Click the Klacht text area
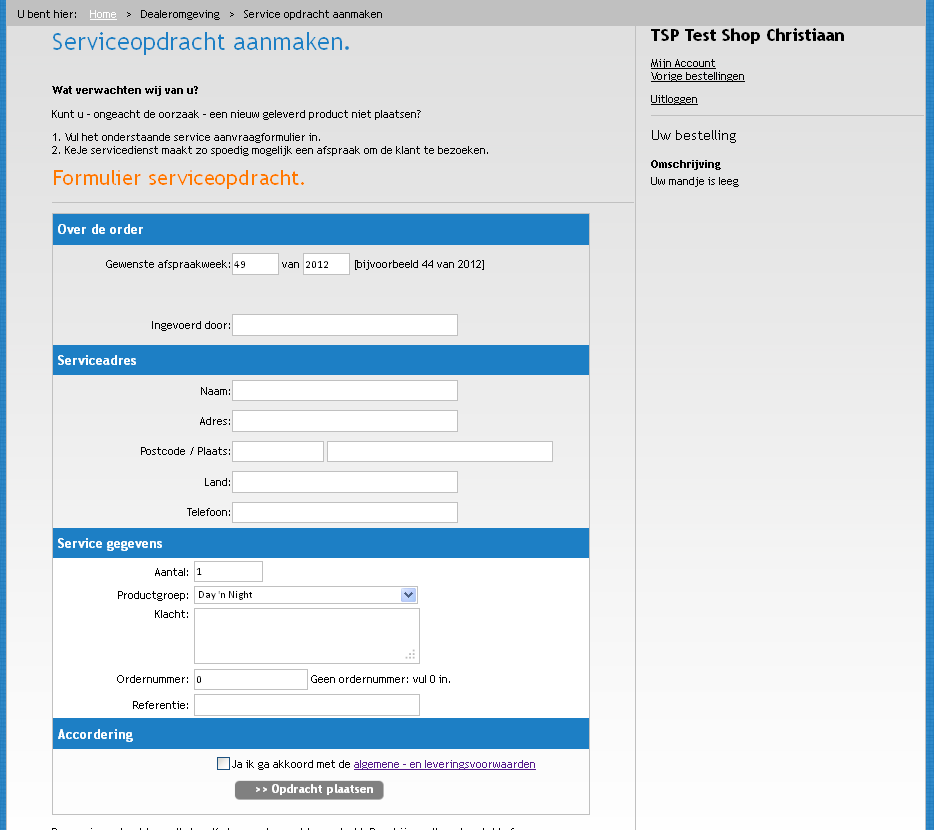 [x=306, y=635]
